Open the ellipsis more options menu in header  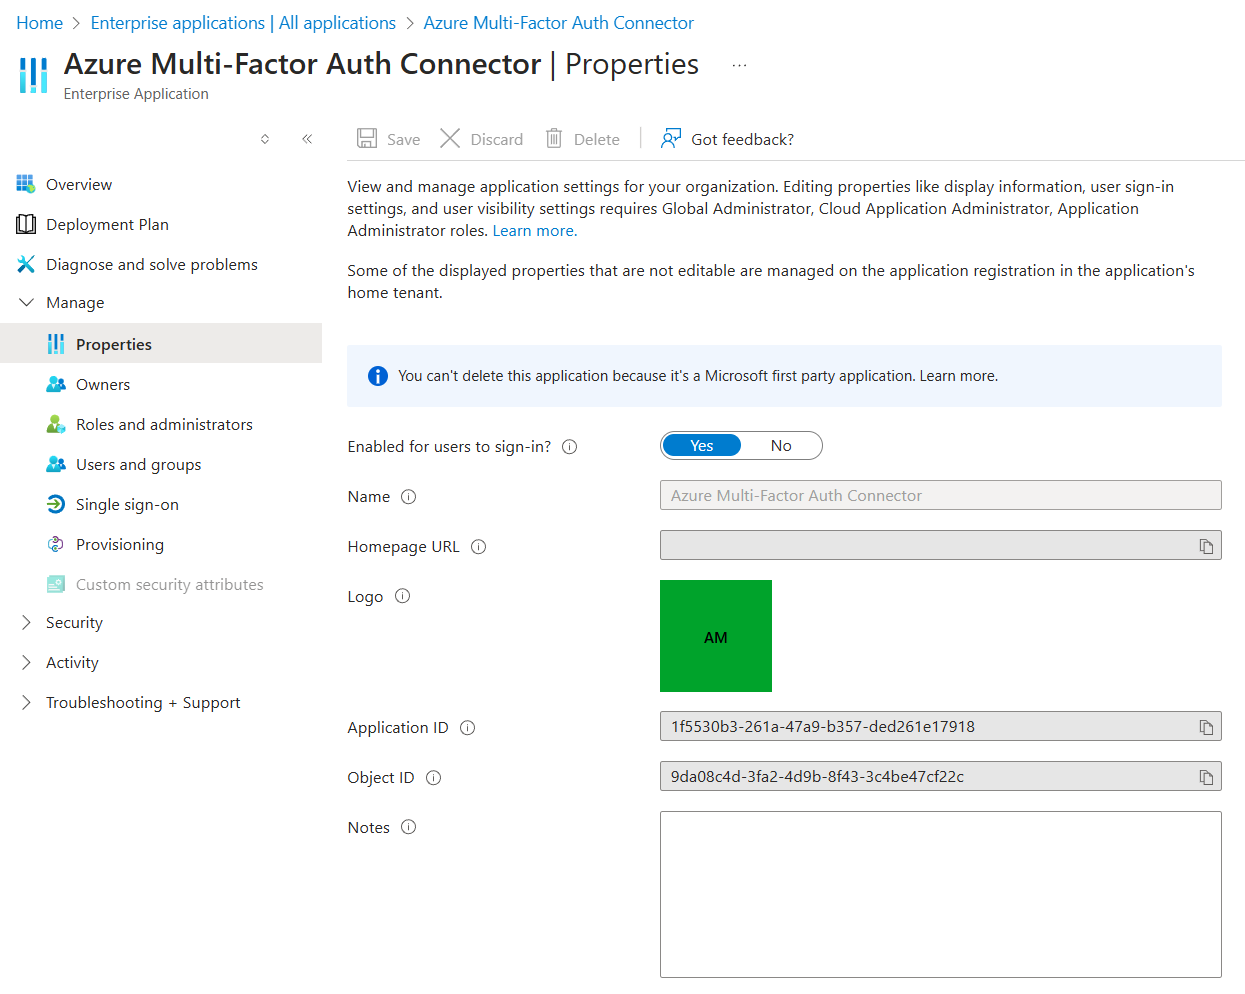(x=739, y=65)
